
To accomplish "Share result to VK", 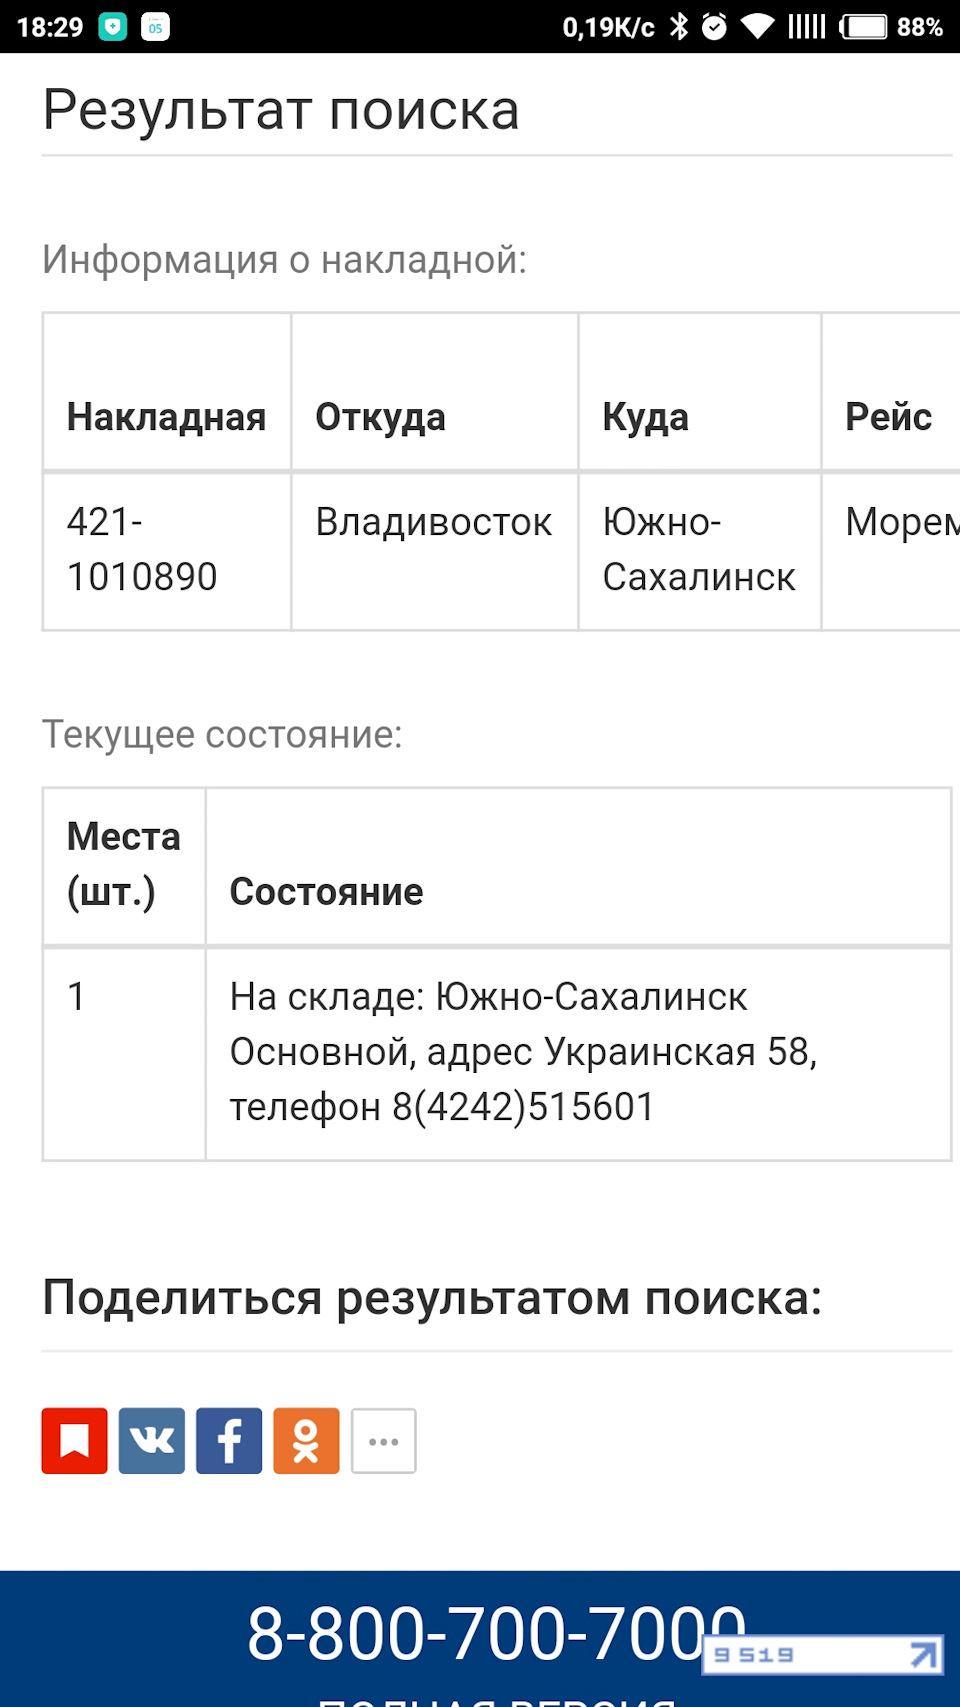I will tap(151, 1440).
